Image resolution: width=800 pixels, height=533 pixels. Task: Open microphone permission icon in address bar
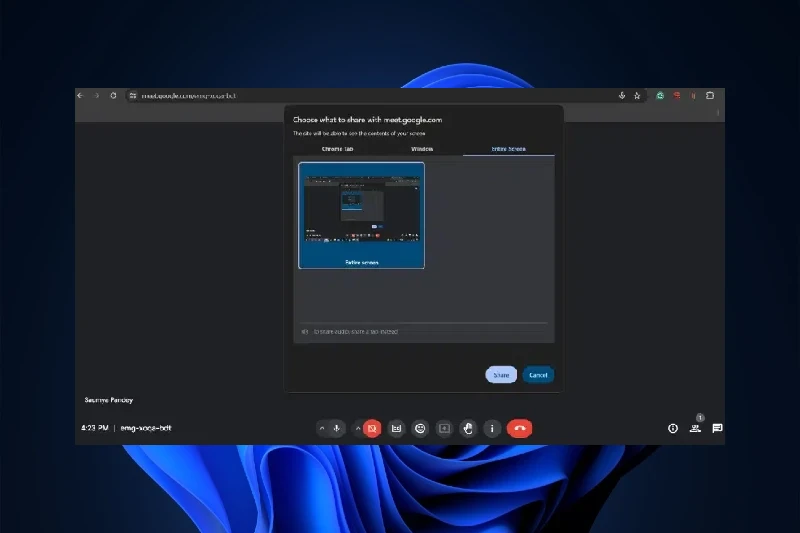pos(622,95)
